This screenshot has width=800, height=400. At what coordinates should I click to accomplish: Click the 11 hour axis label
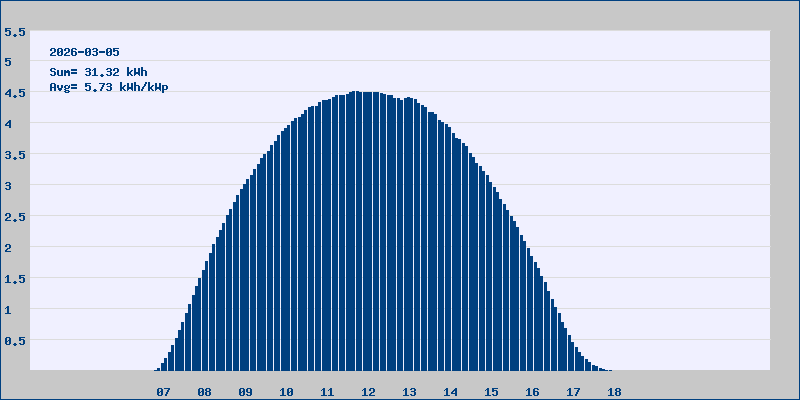tap(328, 392)
